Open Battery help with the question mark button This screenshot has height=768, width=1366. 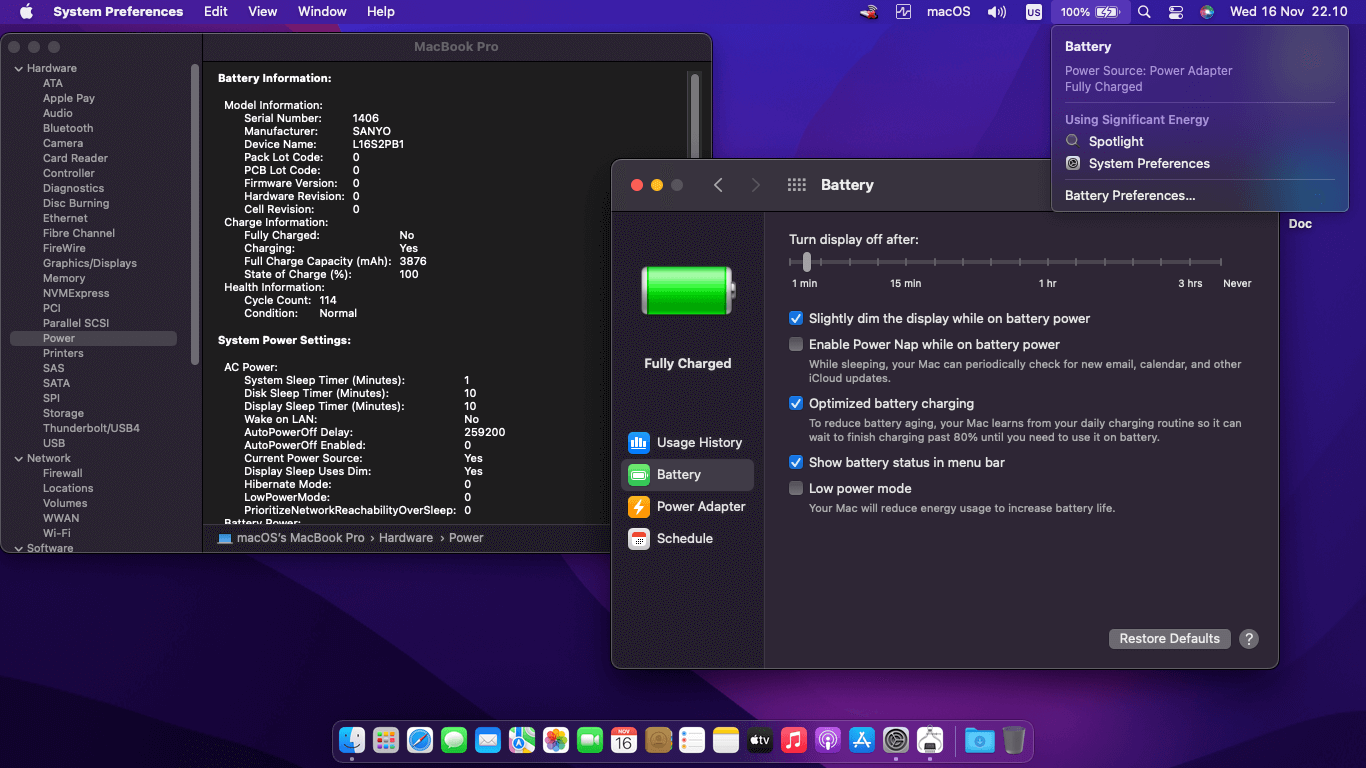pyautogui.click(x=1249, y=639)
